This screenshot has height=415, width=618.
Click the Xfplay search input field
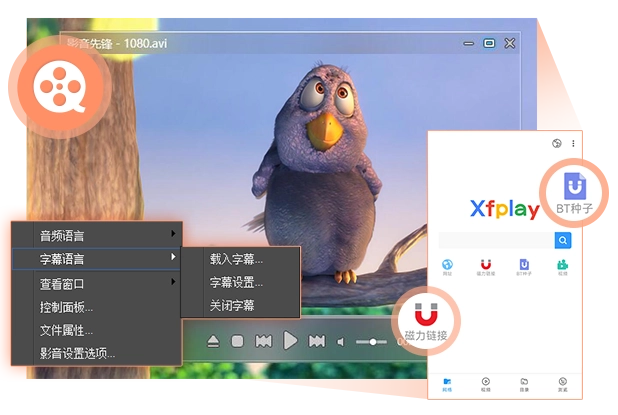(496, 240)
